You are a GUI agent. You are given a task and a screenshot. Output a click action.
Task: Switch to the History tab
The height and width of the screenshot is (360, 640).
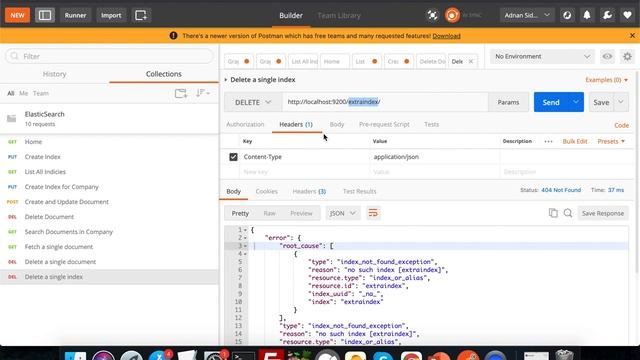click(x=54, y=74)
